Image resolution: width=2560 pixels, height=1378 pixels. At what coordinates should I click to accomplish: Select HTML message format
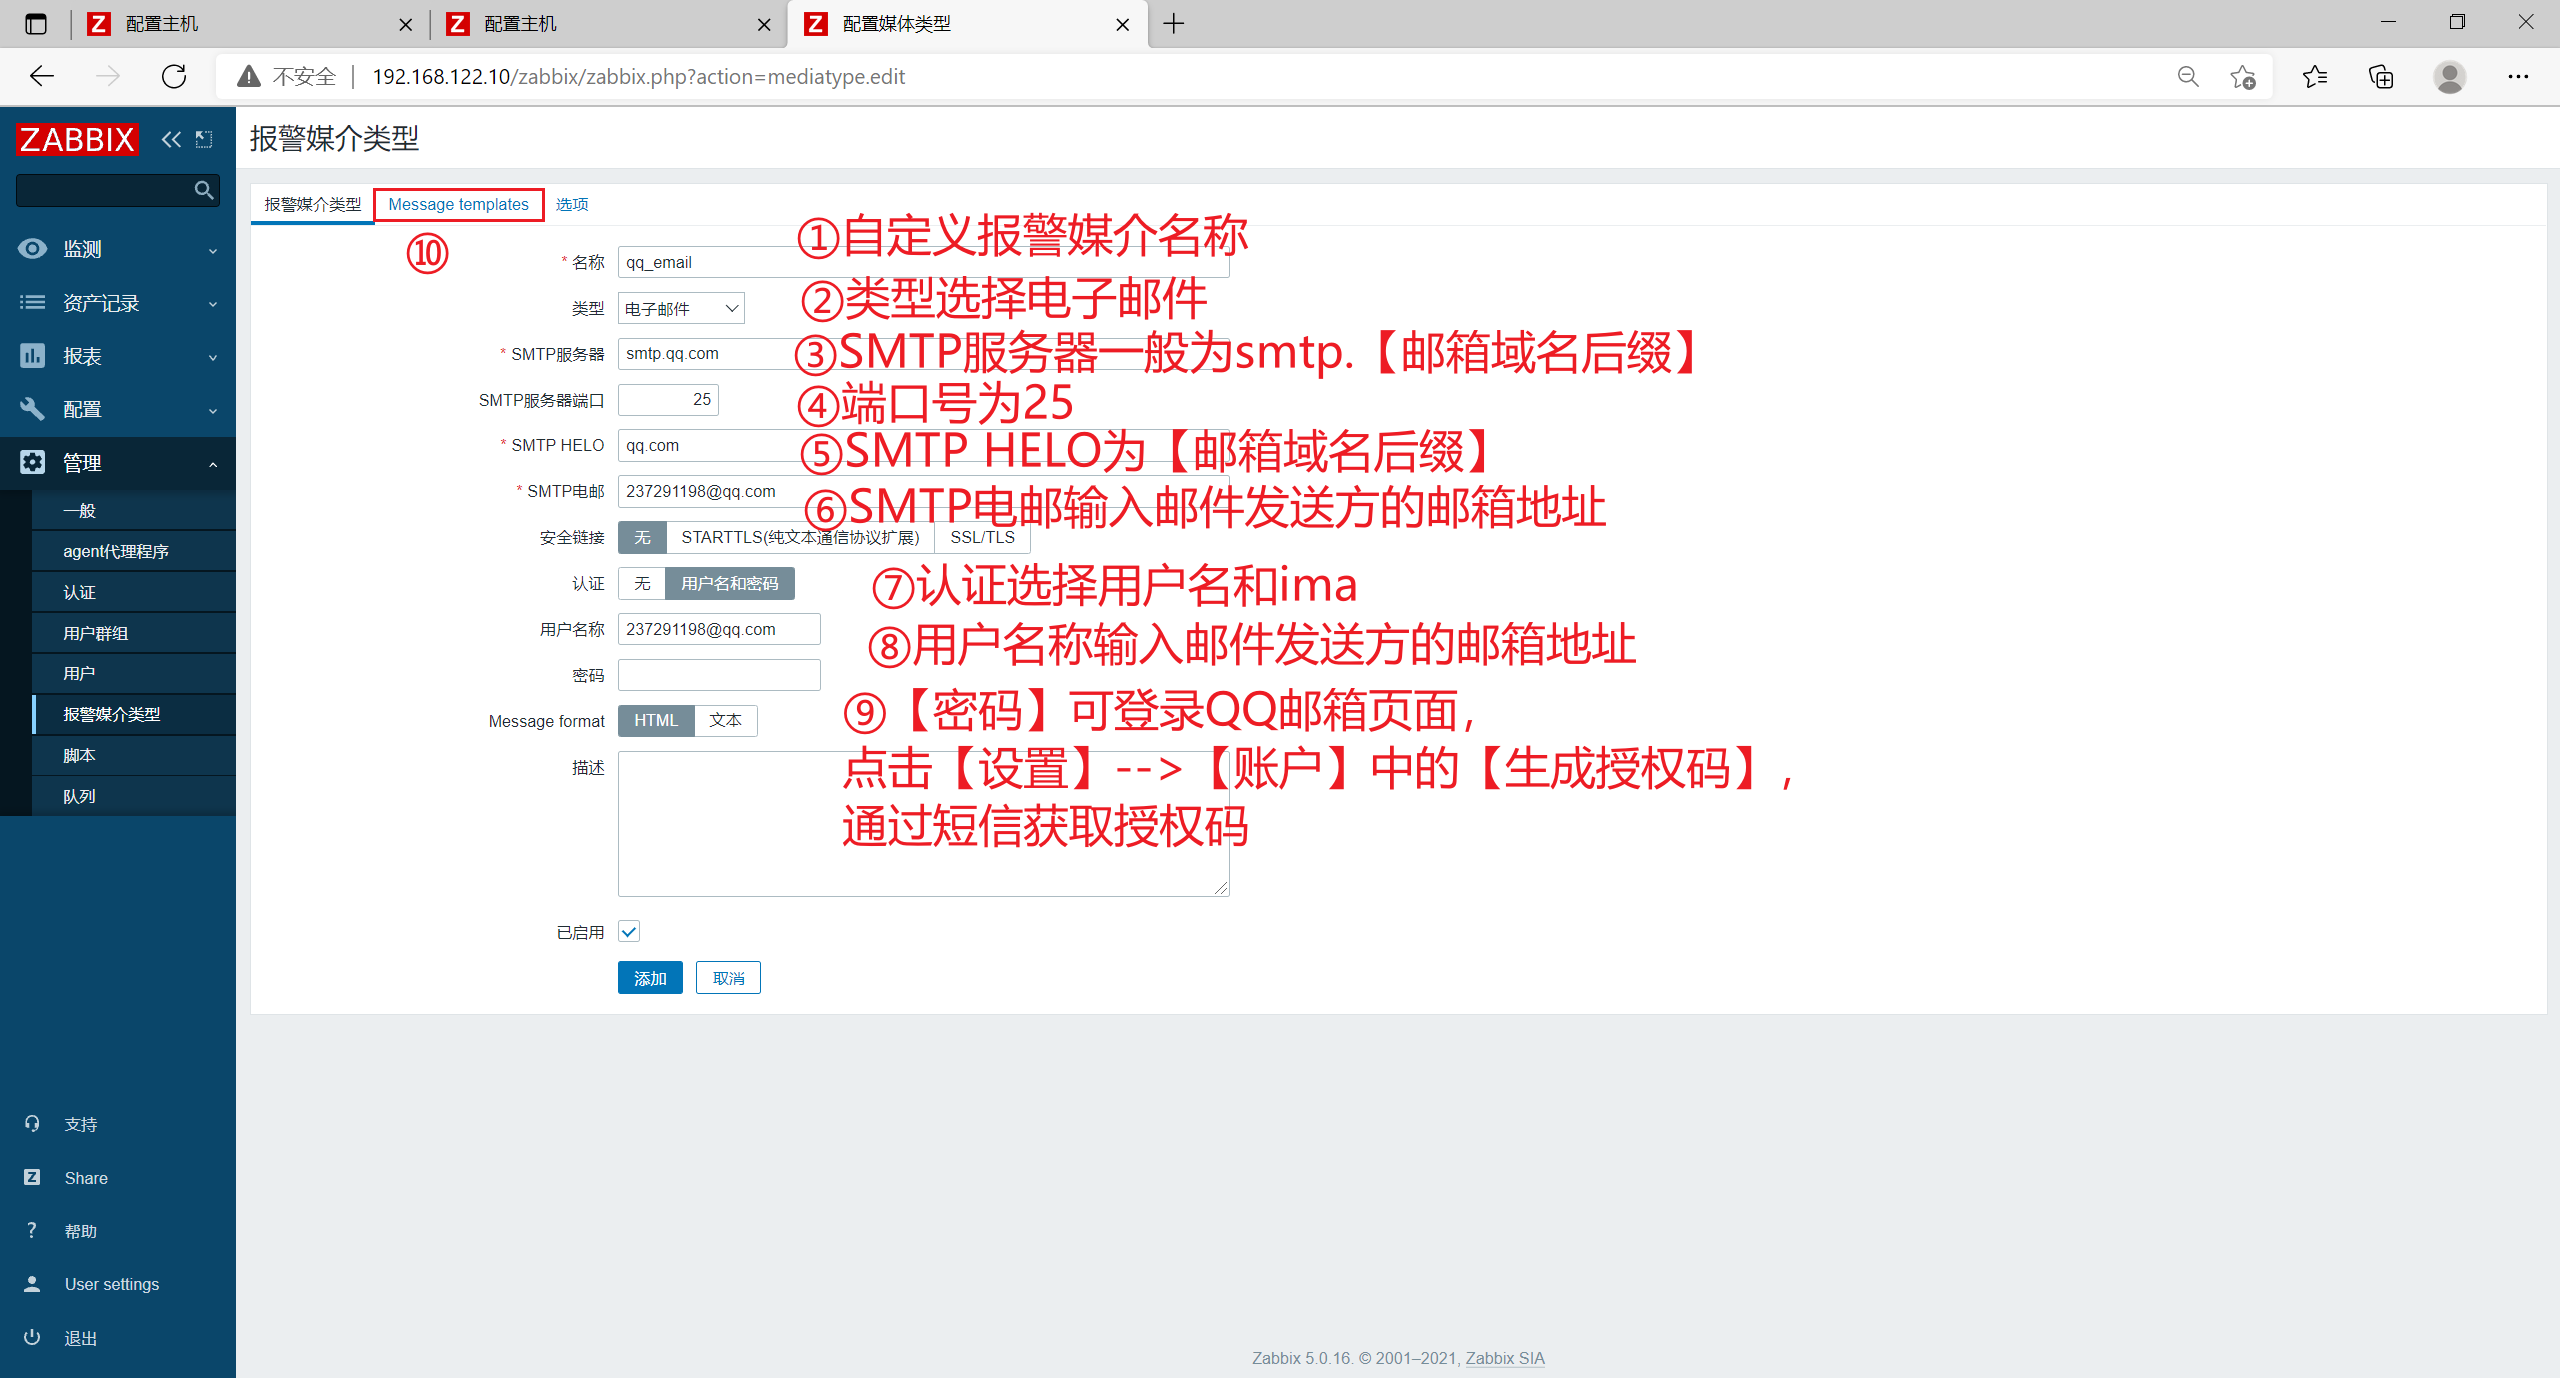click(656, 721)
